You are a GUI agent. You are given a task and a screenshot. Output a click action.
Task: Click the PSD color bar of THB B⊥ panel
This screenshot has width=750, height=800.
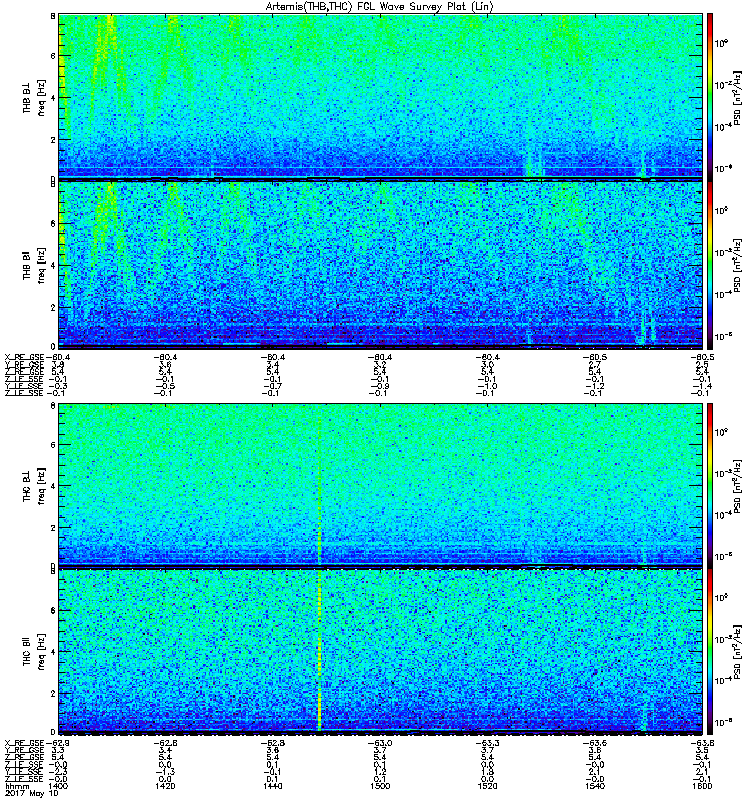tap(710, 96)
